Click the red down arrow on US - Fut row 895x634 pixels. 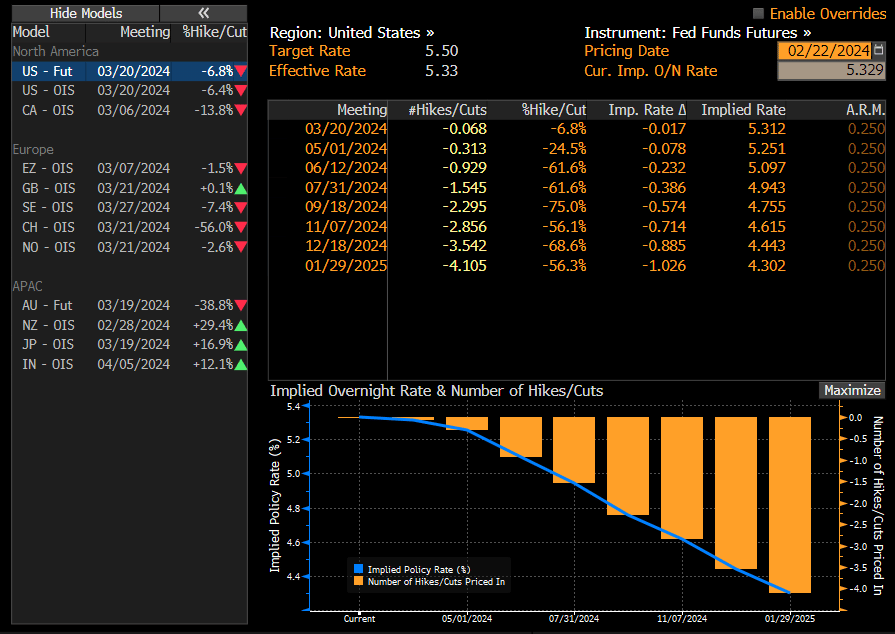tap(241, 72)
